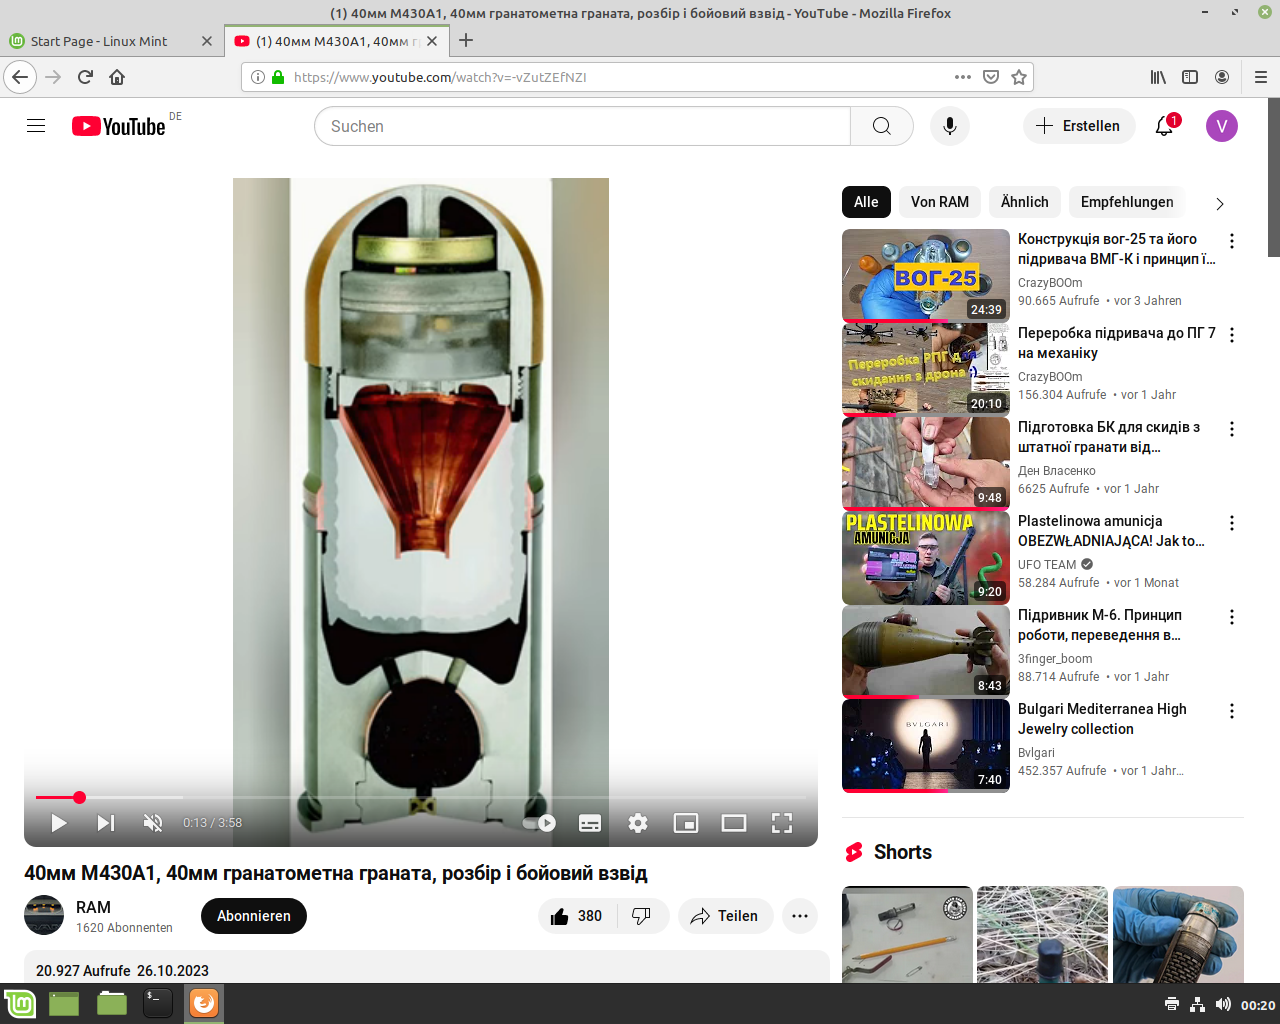This screenshot has height=1024, width=1280.
Task: Open the RAM channel name link
Action: [93, 907]
